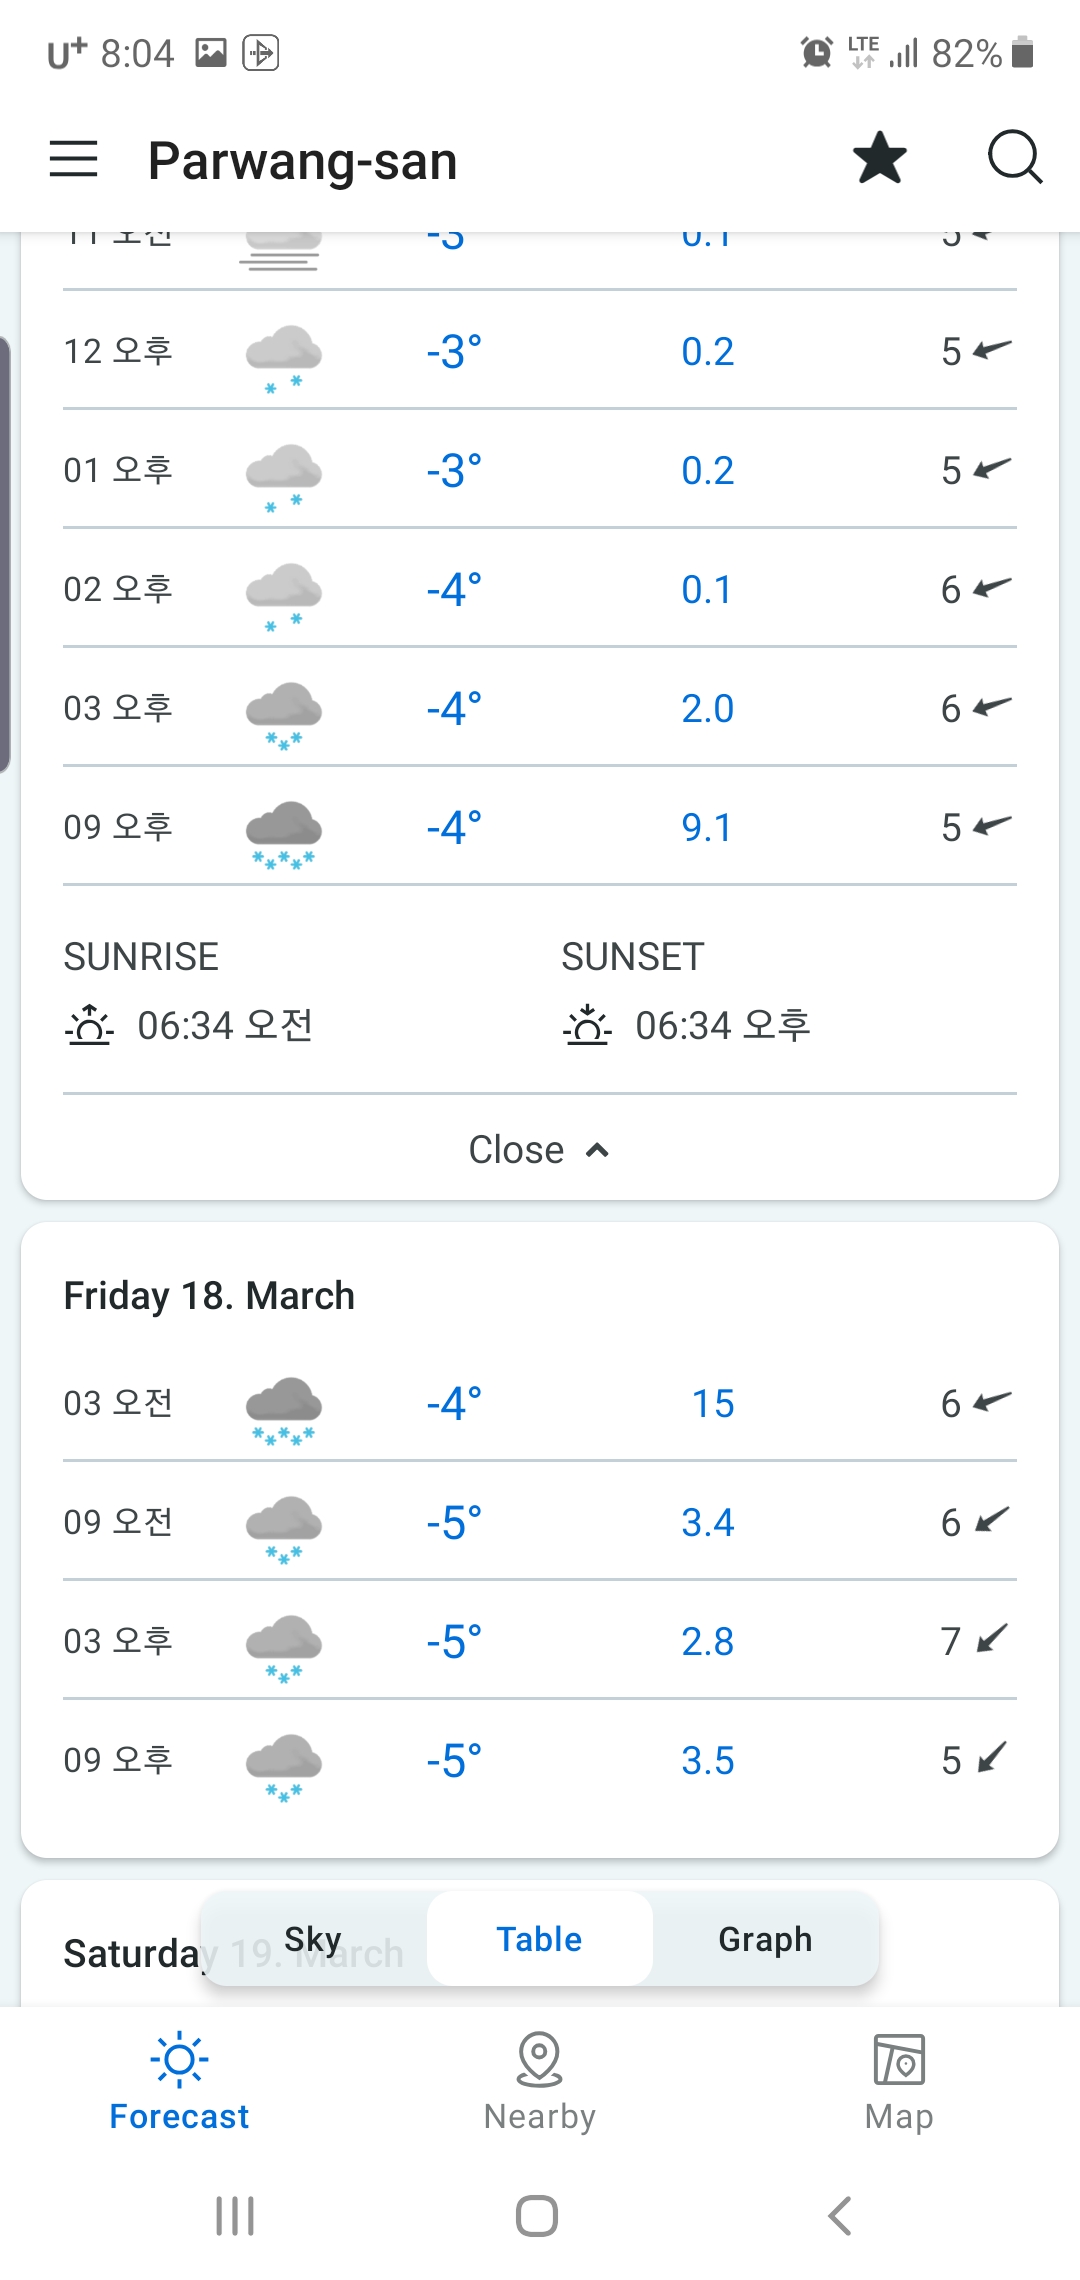
Task: Toggle the favorite star for Parwang-san
Action: [880, 158]
